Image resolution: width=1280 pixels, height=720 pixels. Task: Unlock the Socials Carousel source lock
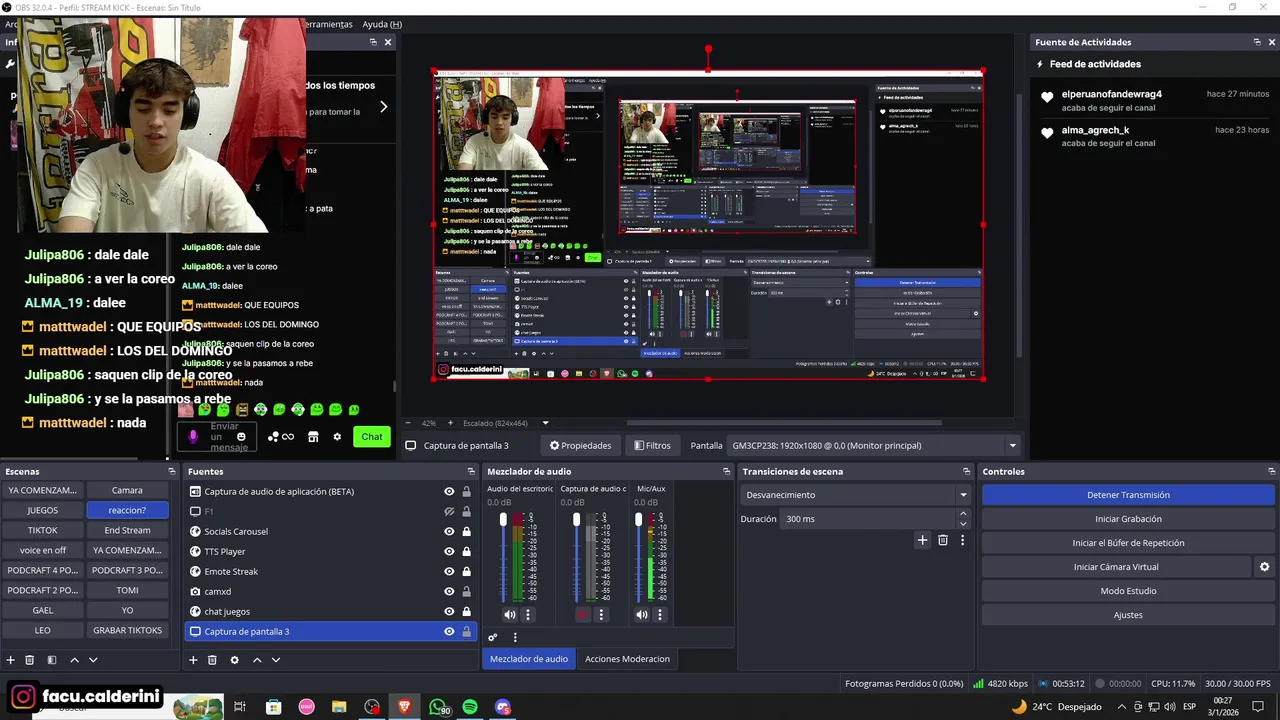(x=466, y=531)
